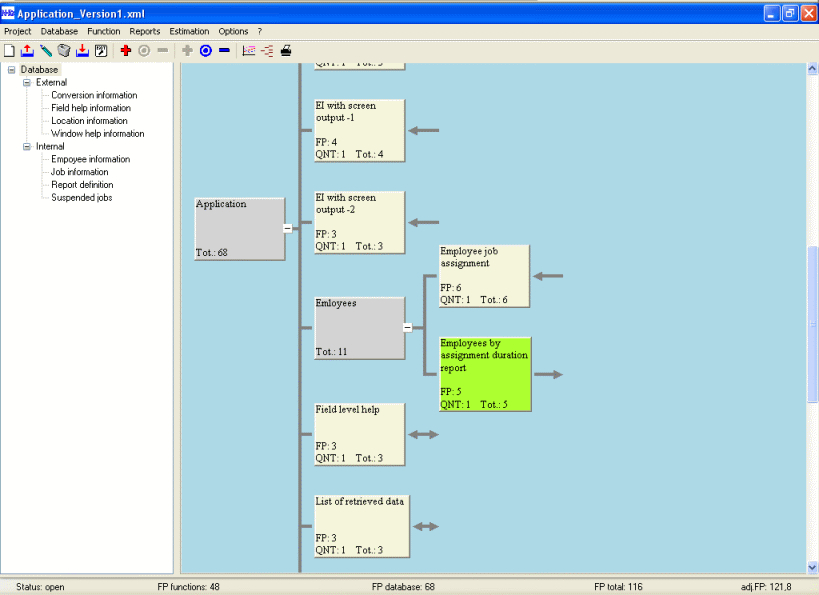
Task: Open the Project menu
Action: tap(18, 31)
